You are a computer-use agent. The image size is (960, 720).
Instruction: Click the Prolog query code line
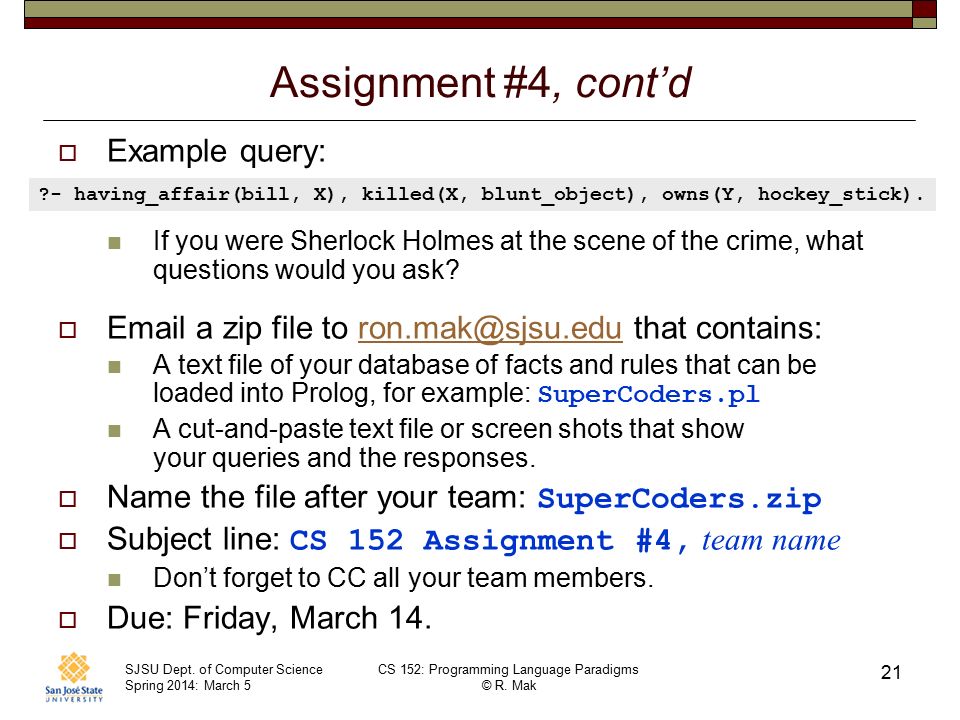(482, 194)
